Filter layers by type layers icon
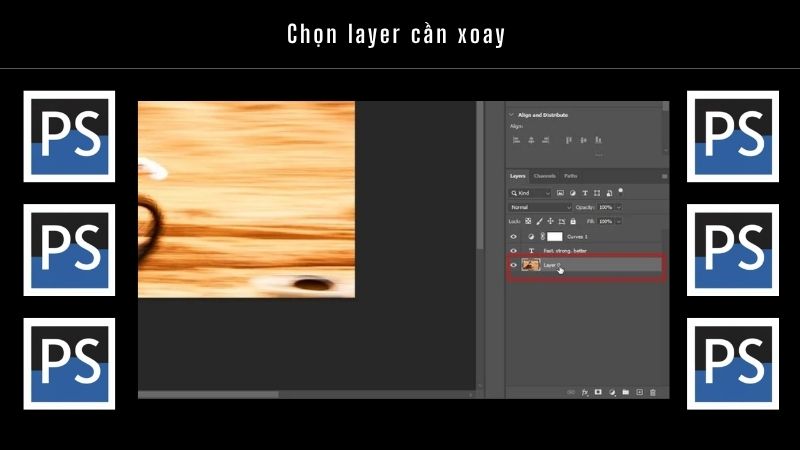800x450 pixels. (585, 193)
